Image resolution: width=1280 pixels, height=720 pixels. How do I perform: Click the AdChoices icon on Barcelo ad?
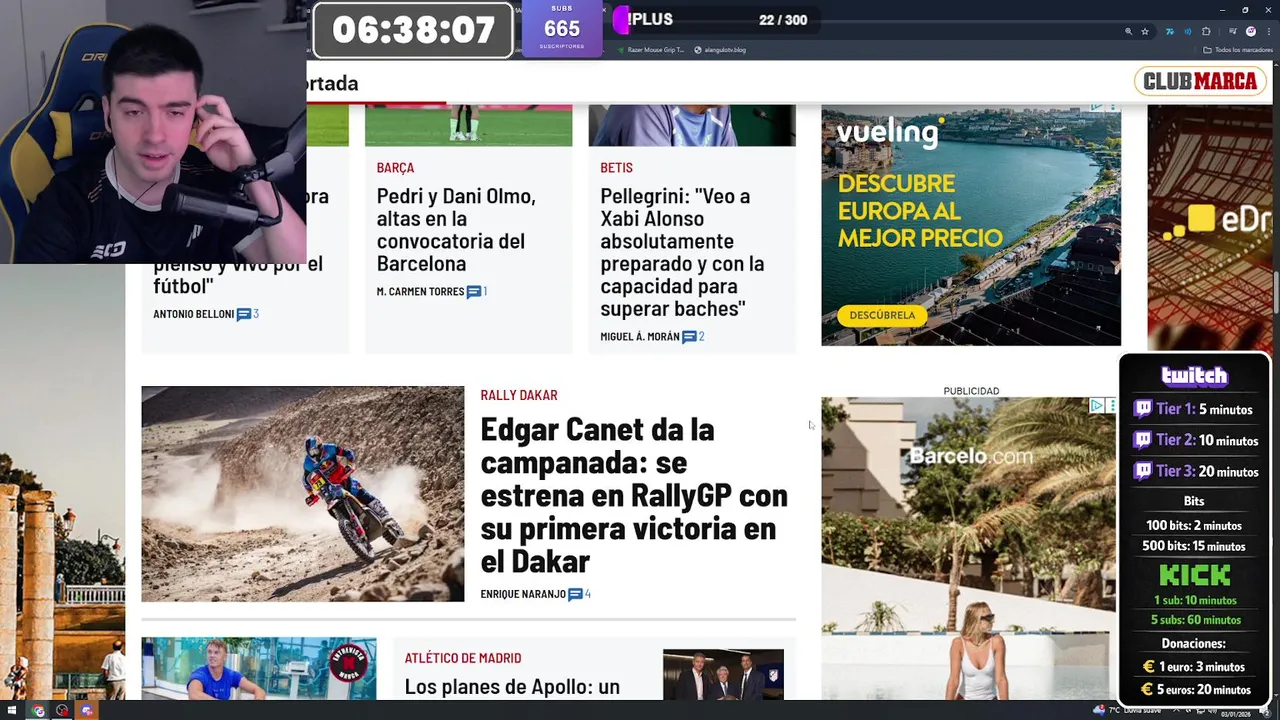tap(1097, 405)
